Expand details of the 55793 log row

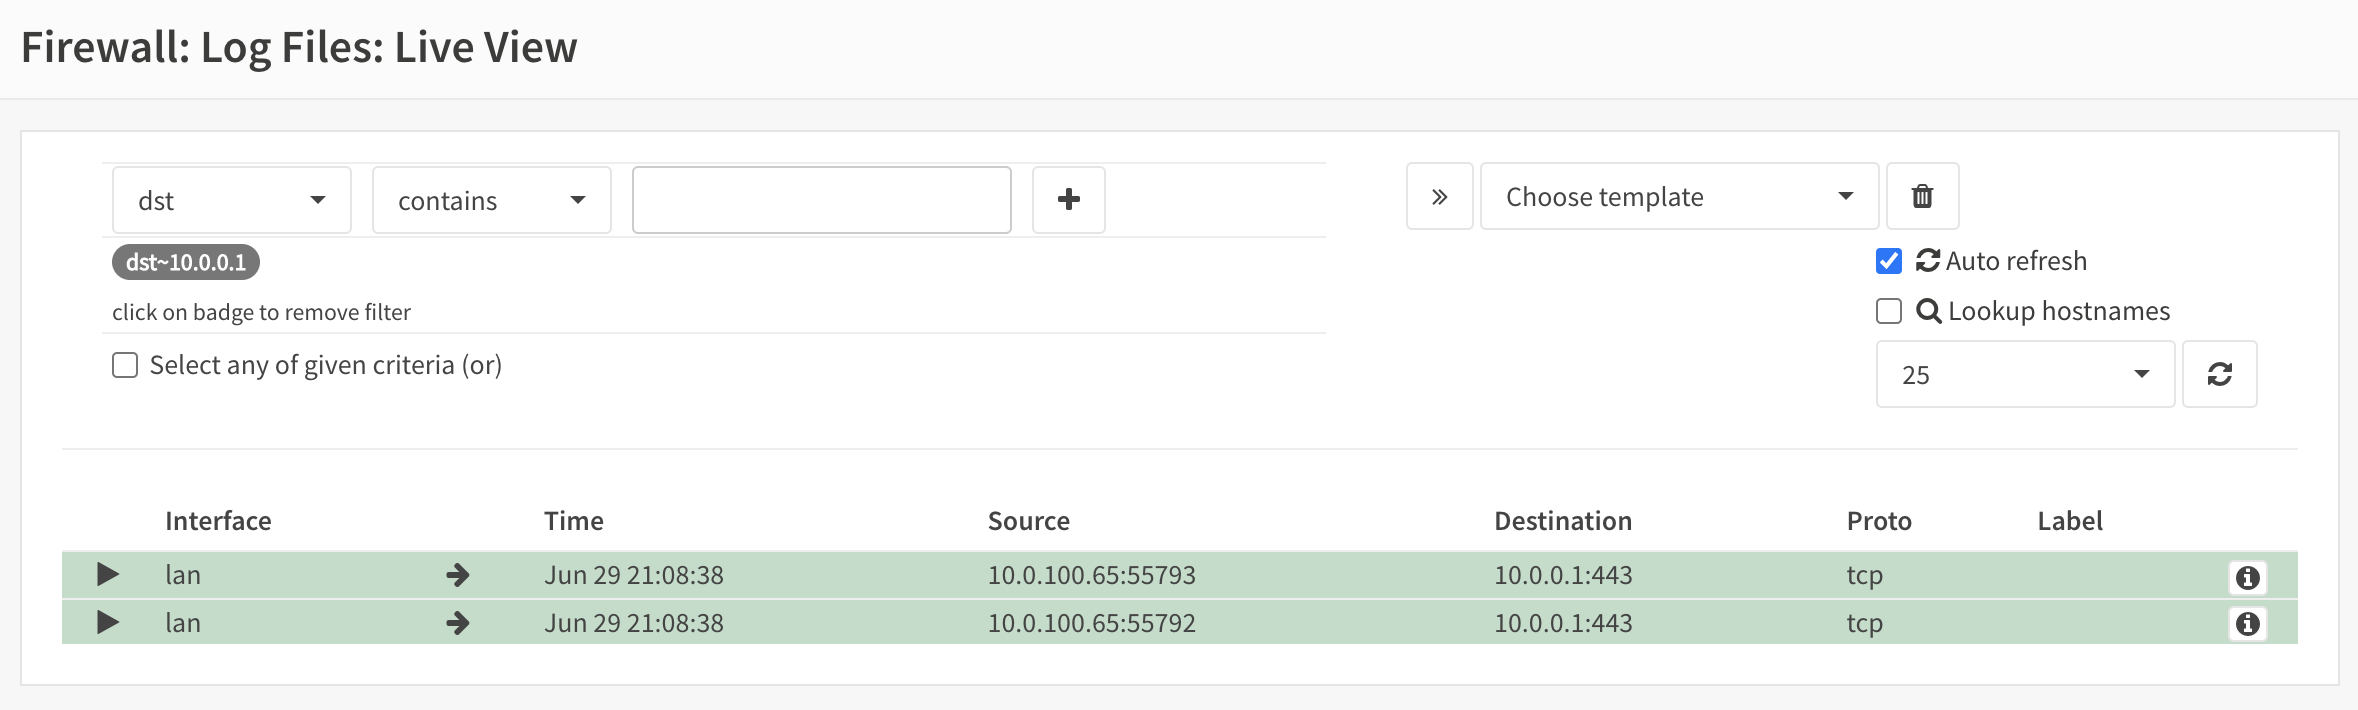[108, 575]
